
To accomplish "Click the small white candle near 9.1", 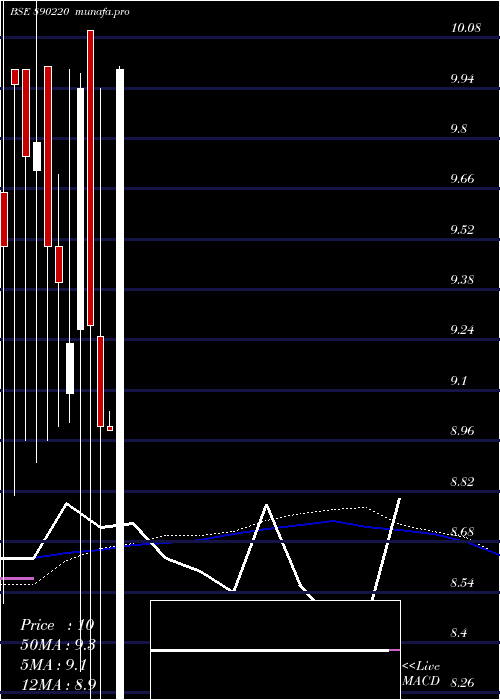I will [x=70, y=368].
